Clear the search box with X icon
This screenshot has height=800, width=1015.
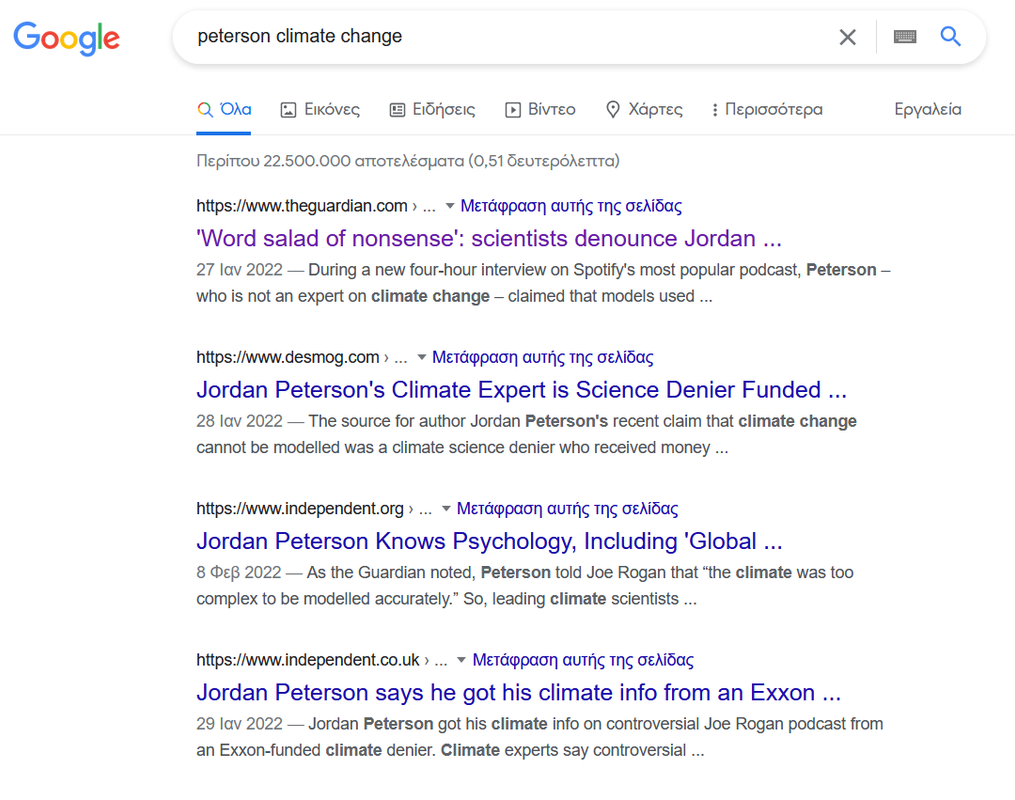pos(847,37)
